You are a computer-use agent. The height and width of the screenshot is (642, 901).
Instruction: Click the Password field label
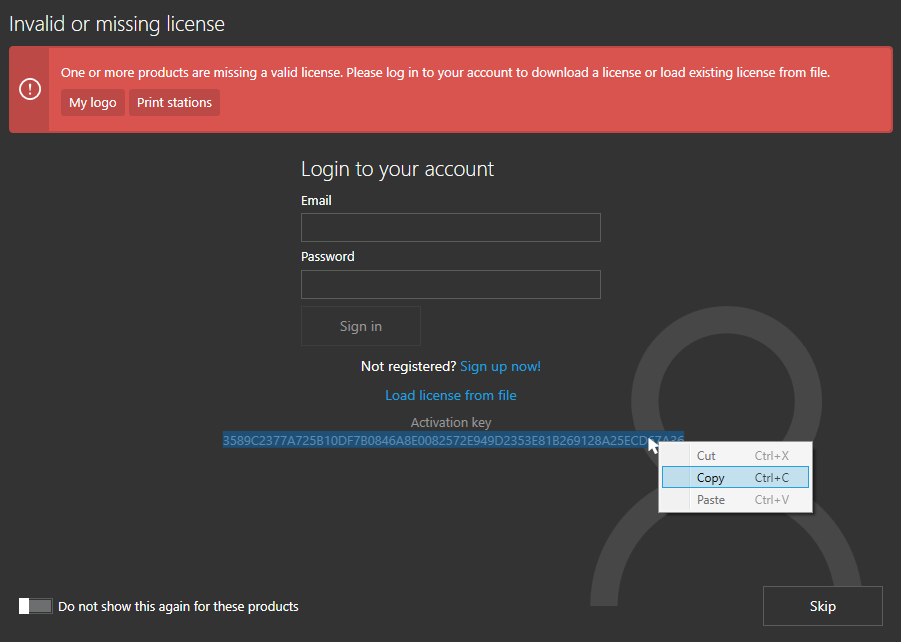pyautogui.click(x=328, y=257)
